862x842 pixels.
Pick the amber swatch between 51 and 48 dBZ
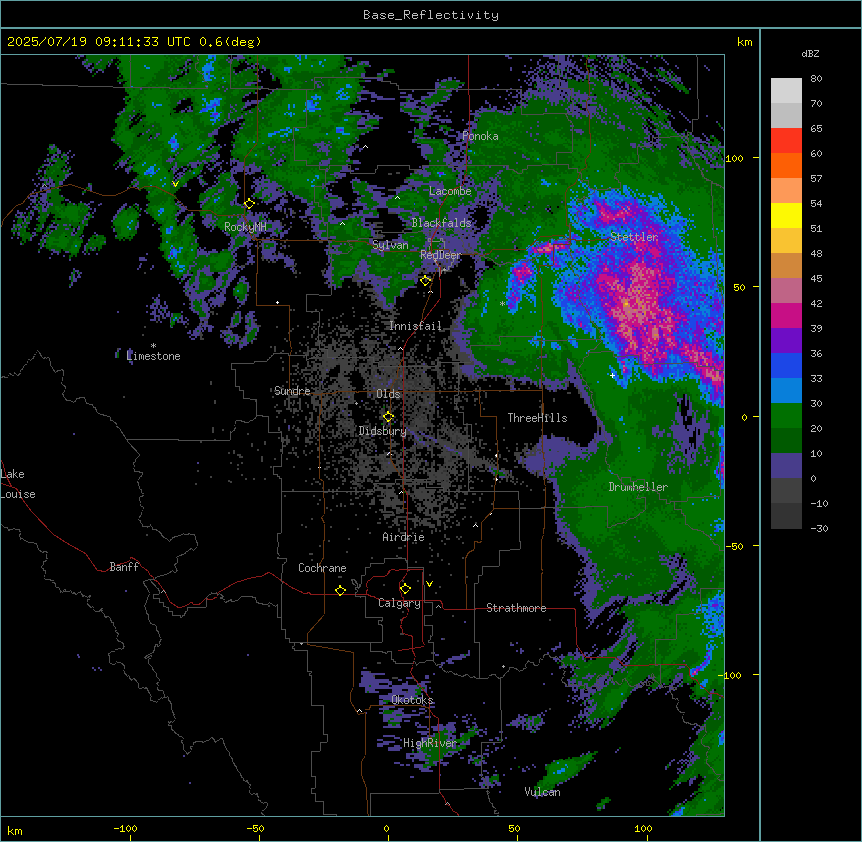tap(786, 241)
